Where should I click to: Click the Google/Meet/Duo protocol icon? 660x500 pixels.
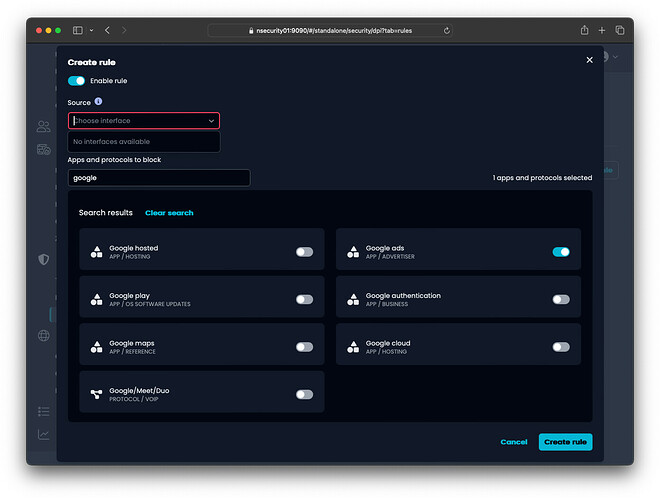pyautogui.click(x=96, y=394)
